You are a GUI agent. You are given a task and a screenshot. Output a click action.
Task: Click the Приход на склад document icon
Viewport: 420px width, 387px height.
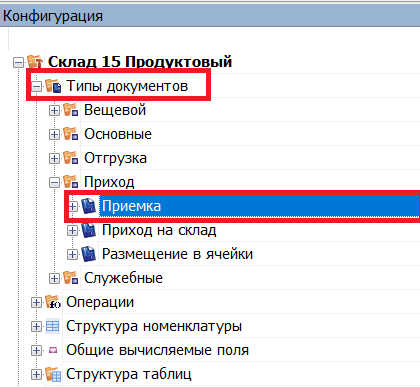pyautogui.click(x=88, y=230)
